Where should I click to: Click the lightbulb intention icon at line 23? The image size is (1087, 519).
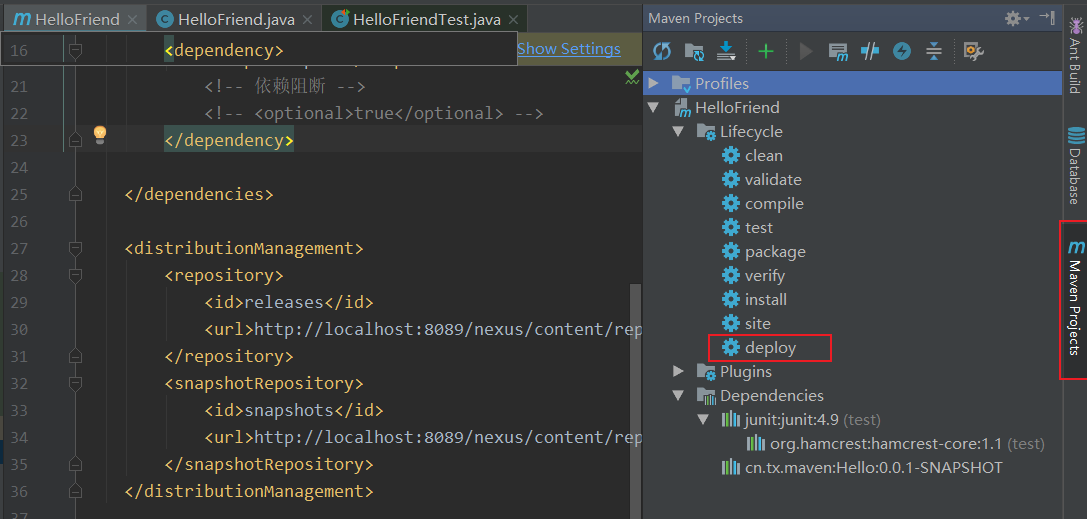100,134
